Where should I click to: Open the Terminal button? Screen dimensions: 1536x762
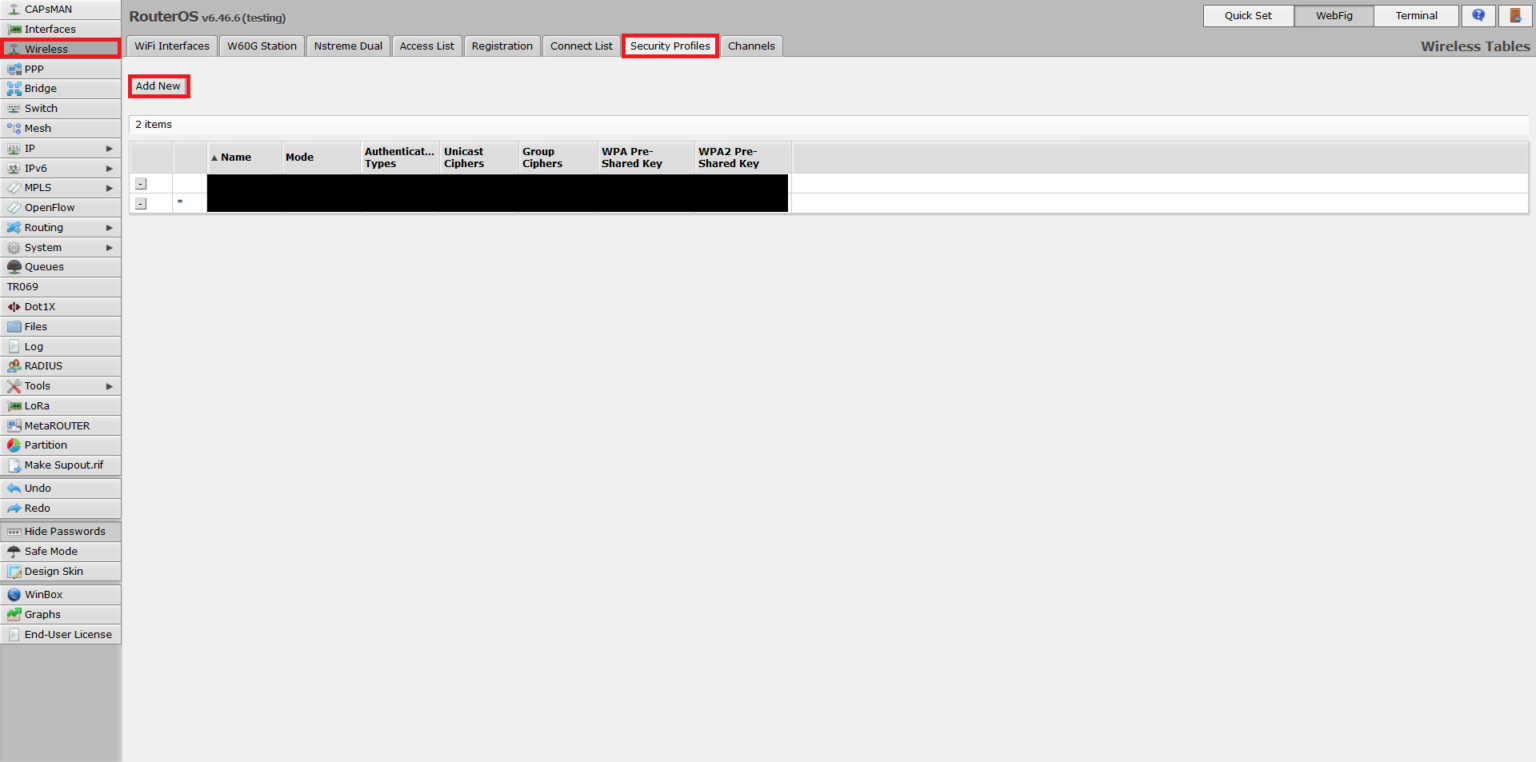coord(1416,16)
